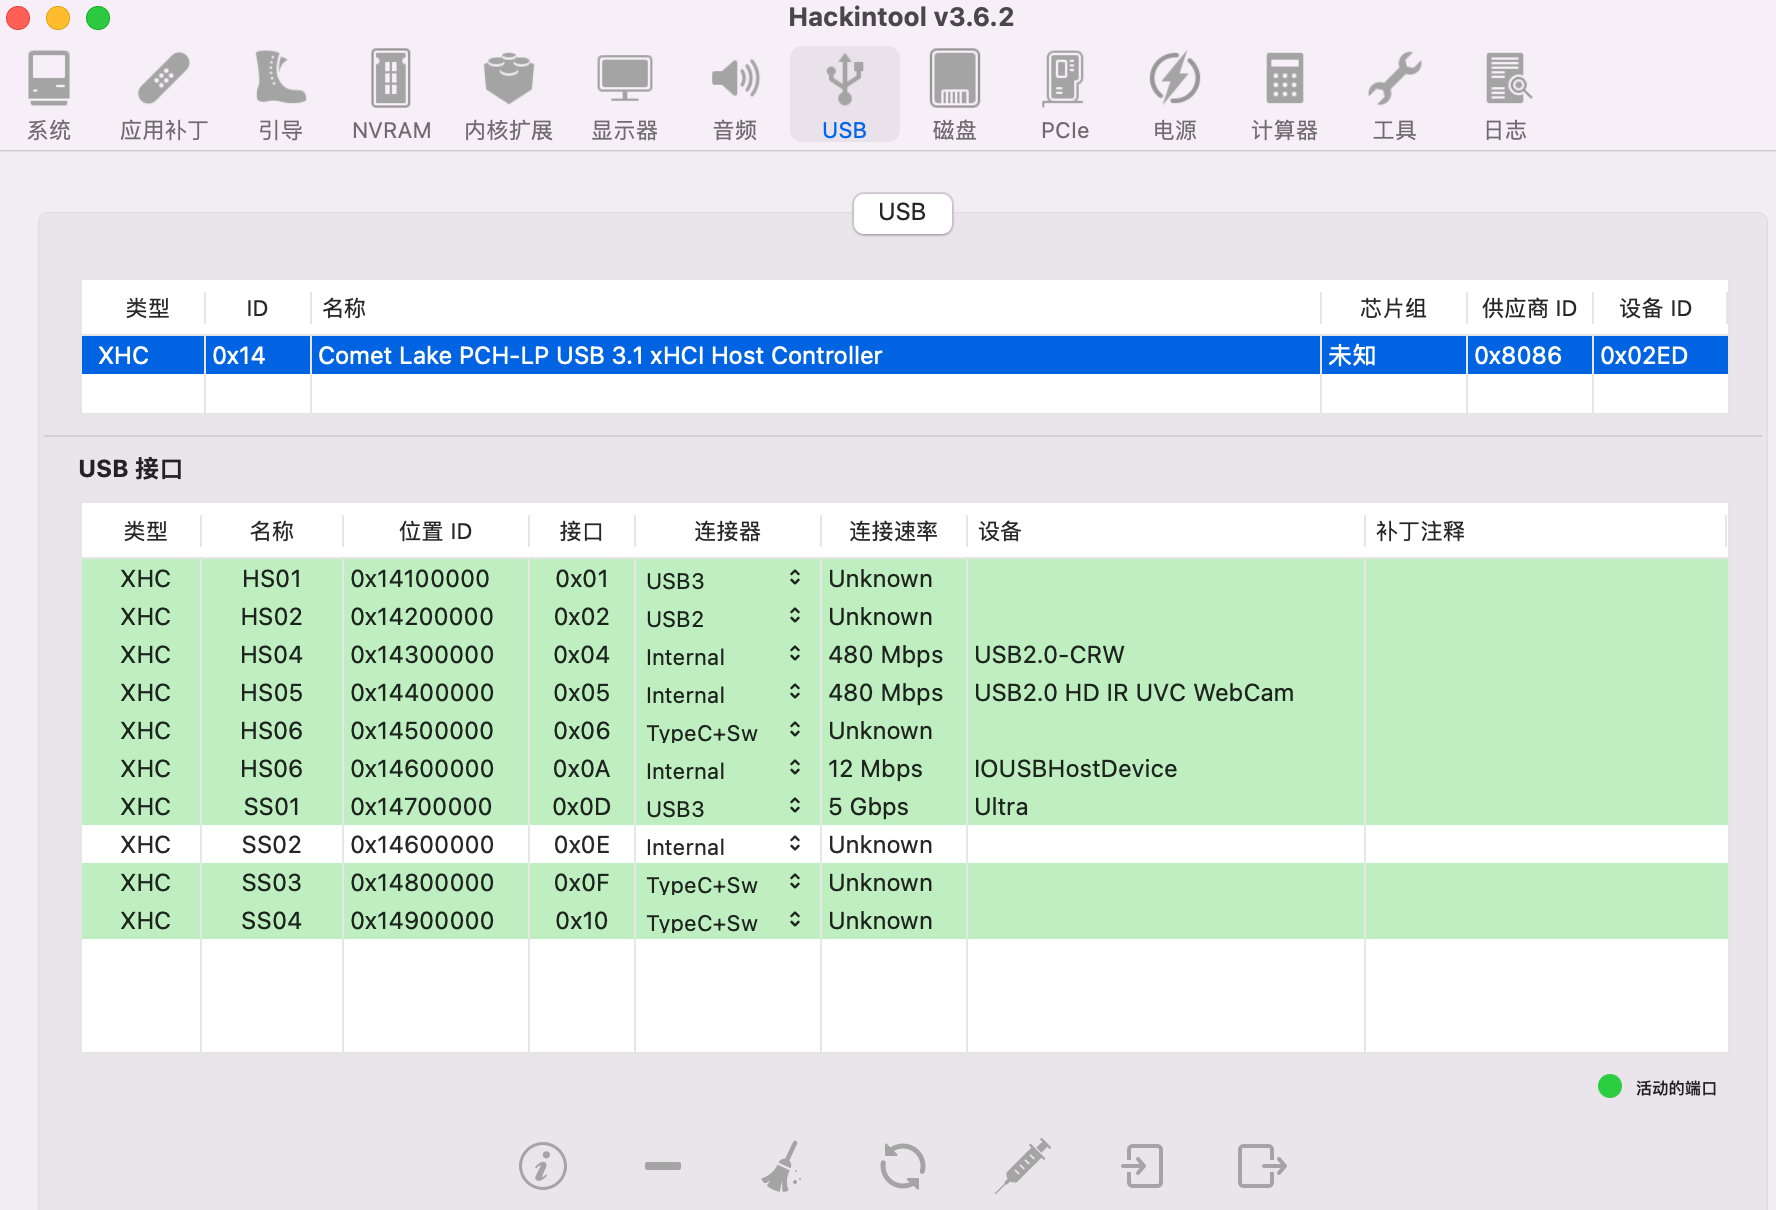Click the 0x14 controller ID cell
Image resolution: width=1776 pixels, height=1210 pixels.
[x=257, y=356]
